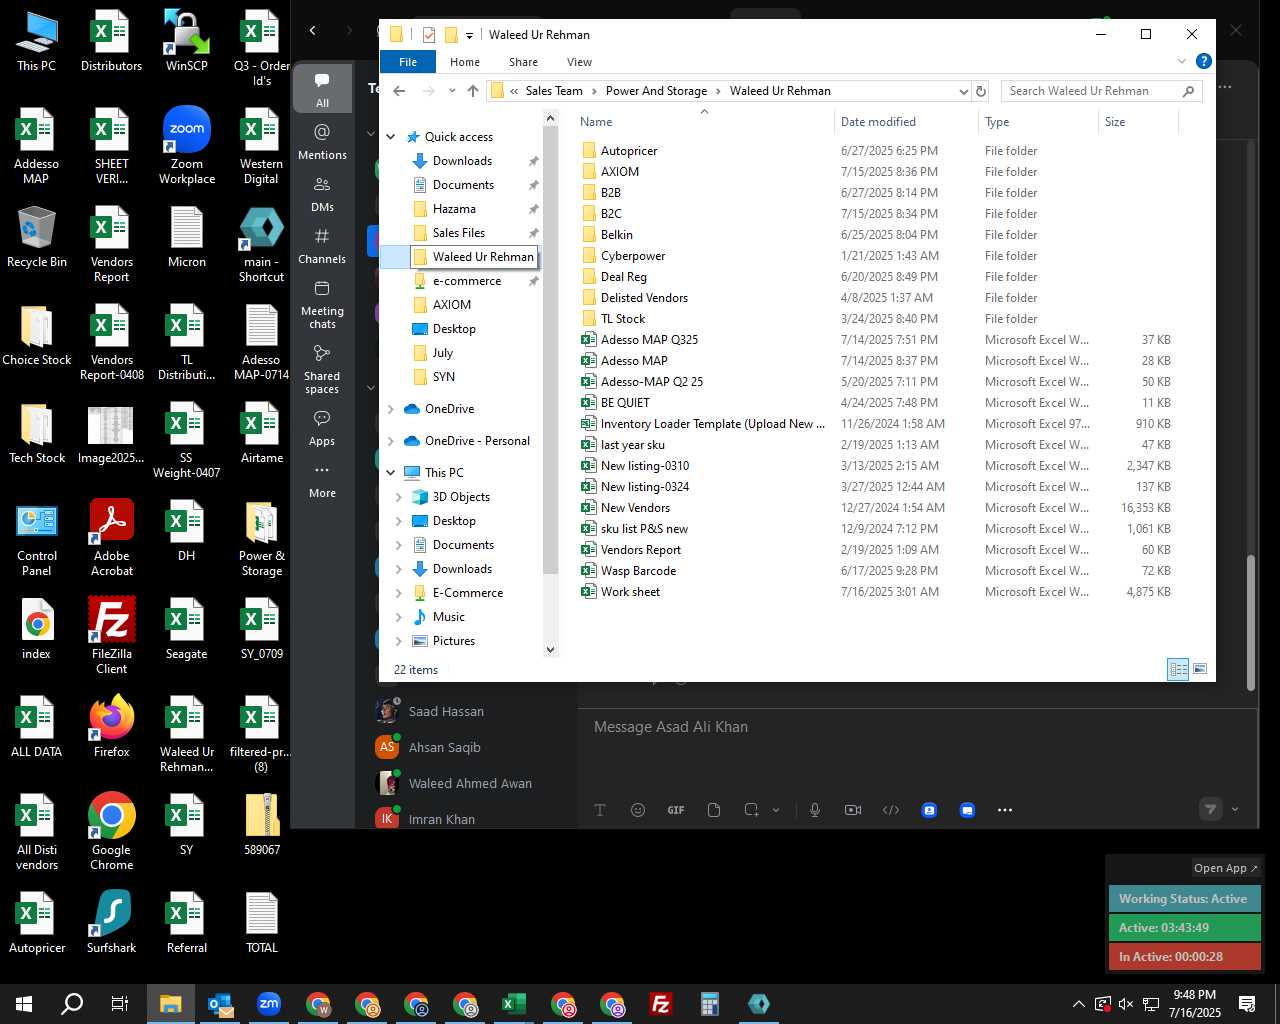Click the emoji icon in the message toolbar

tap(638, 810)
